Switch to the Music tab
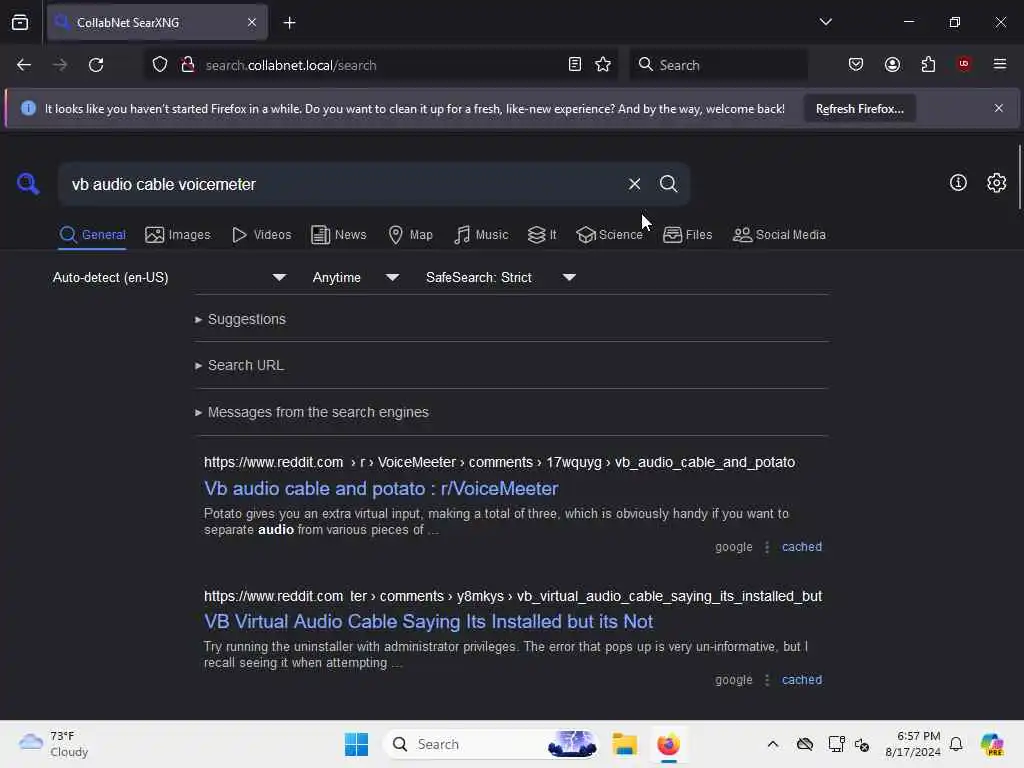The image size is (1024, 768). (481, 234)
